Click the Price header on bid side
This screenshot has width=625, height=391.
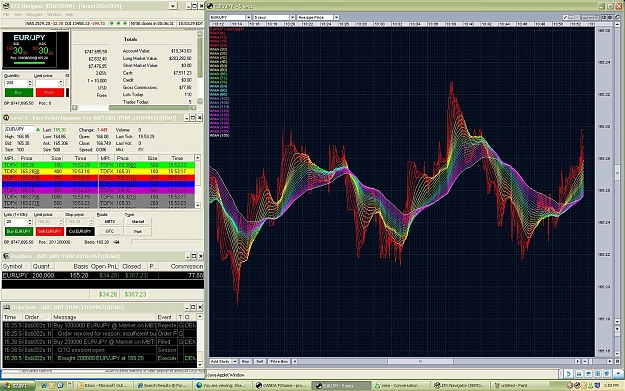[32, 158]
